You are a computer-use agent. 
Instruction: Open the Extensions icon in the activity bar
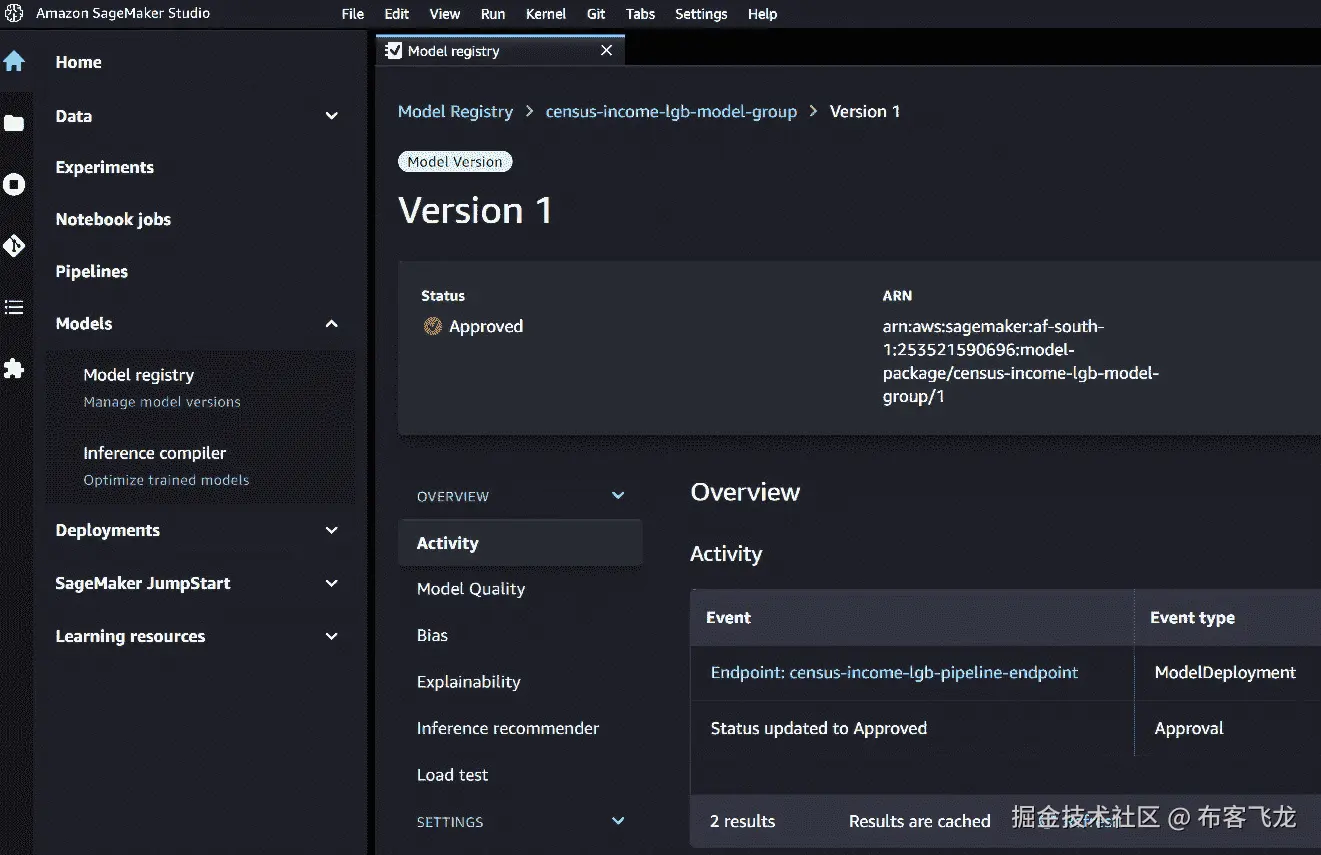point(15,369)
